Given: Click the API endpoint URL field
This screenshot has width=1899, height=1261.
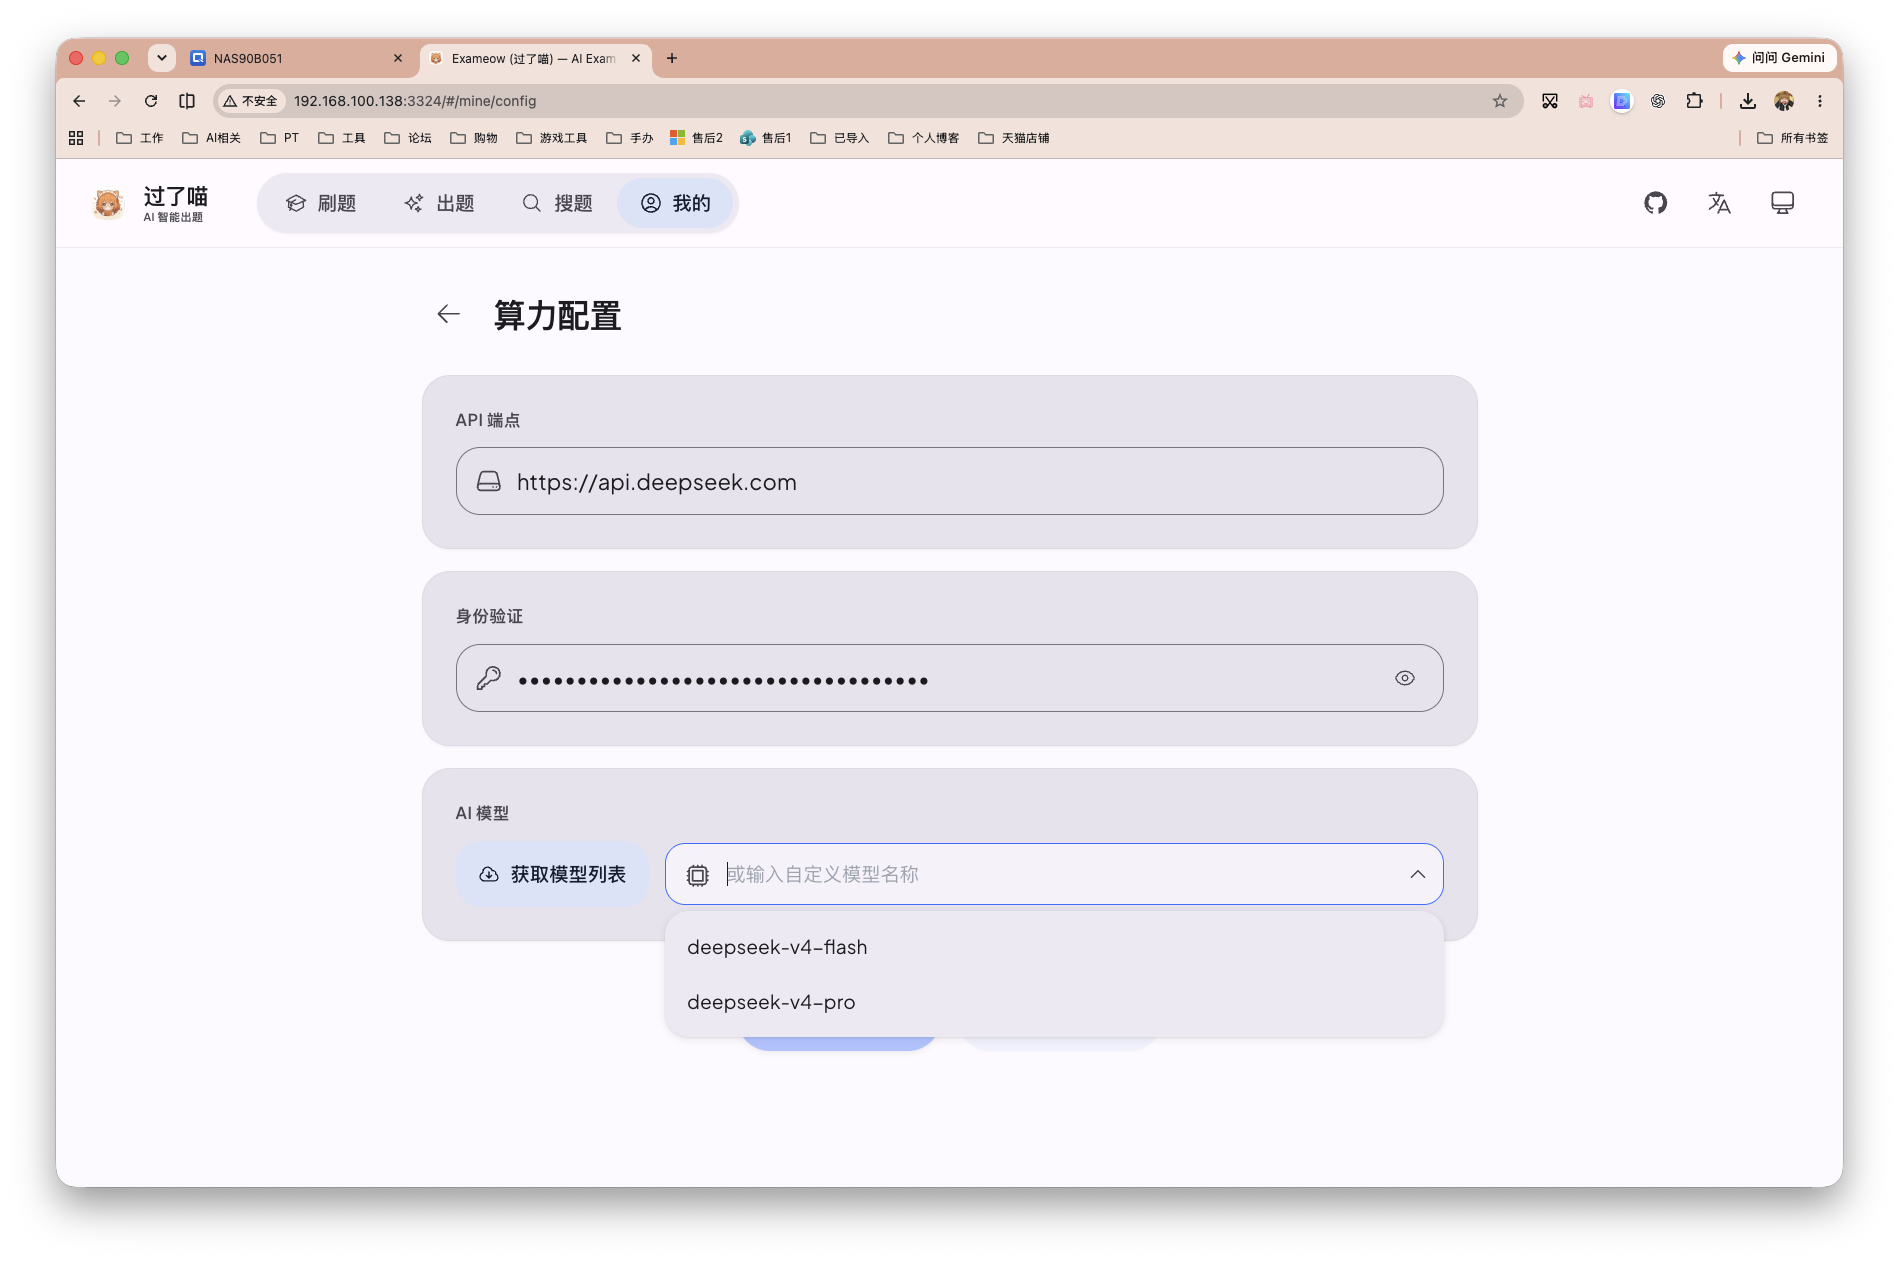Looking at the screenshot, I should click(x=949, y=481).
